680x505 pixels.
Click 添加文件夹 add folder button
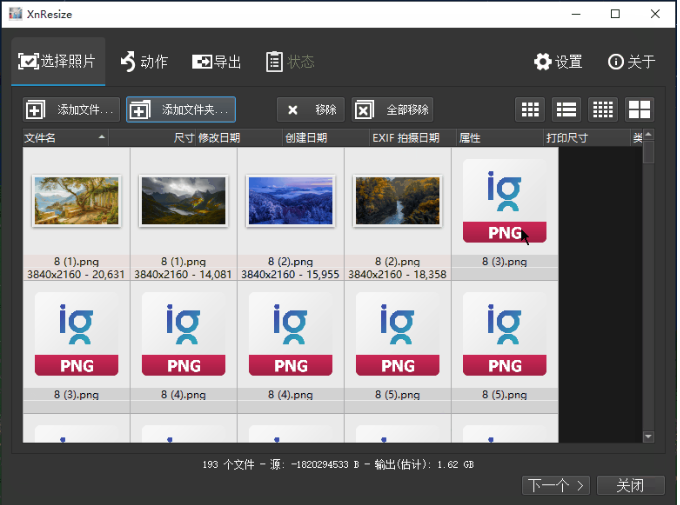pyautogui.click(x=181, y=110)
